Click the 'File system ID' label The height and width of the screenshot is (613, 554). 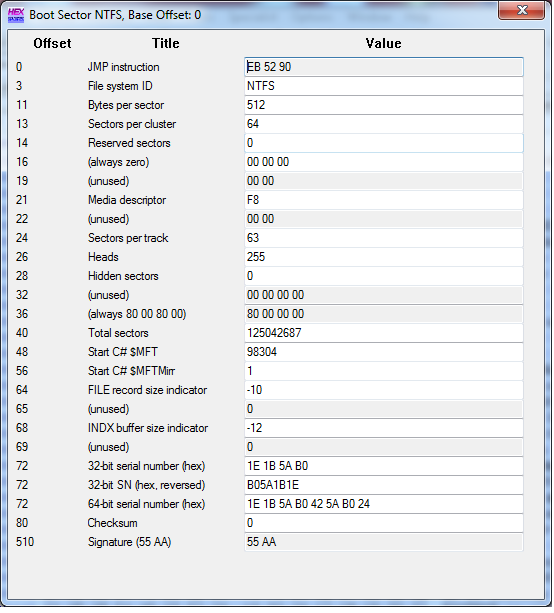pos(120,86)
